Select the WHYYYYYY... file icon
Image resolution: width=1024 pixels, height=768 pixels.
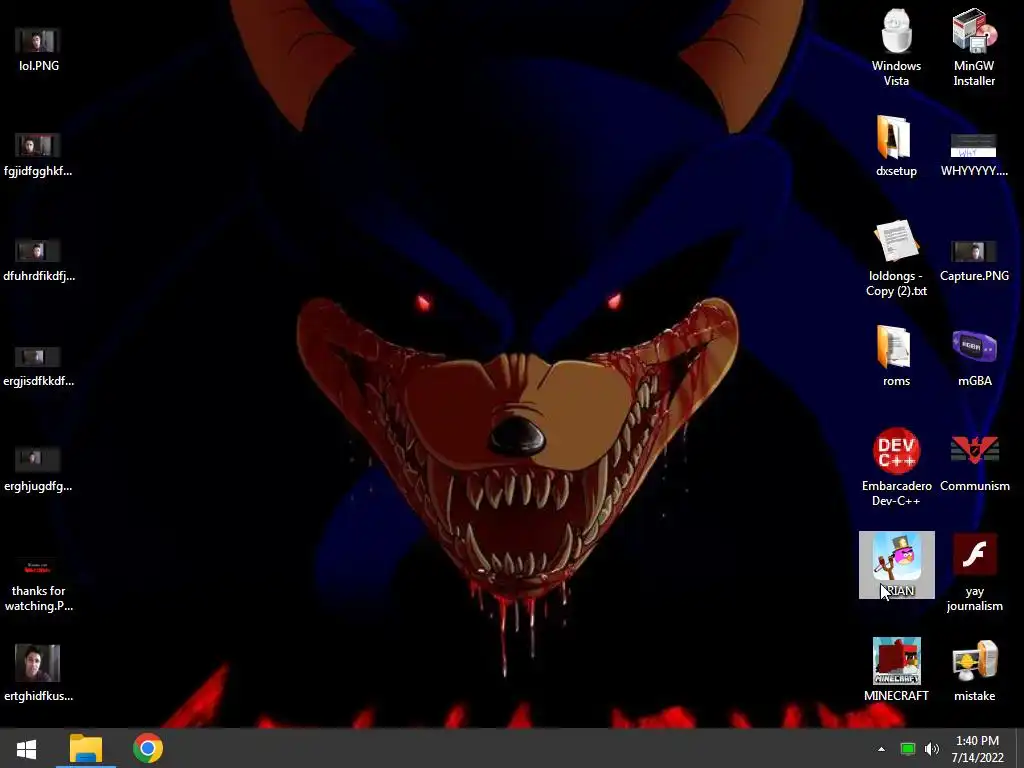974,155
